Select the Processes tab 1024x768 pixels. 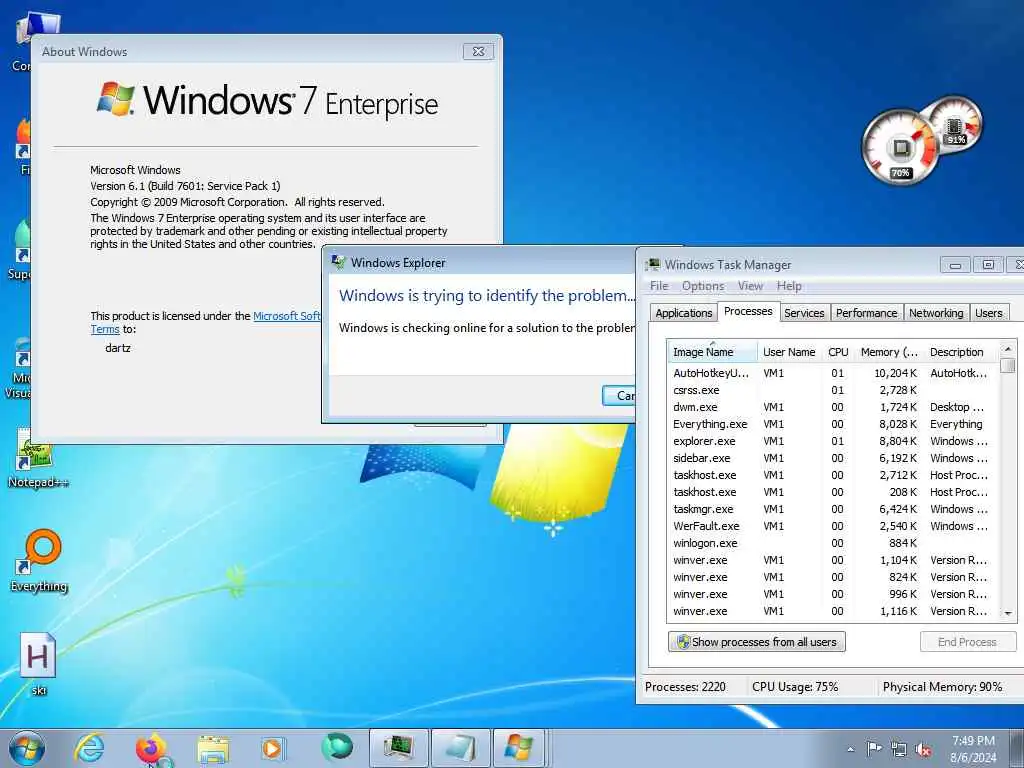tap(748, 312)
